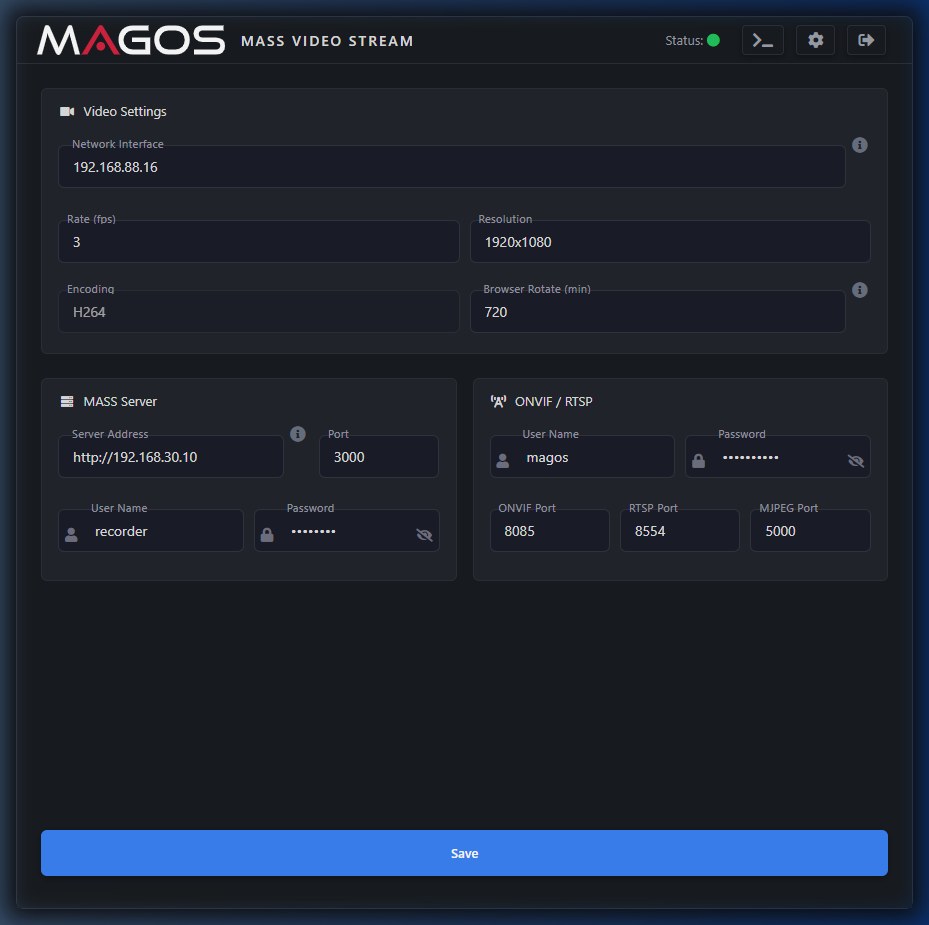Viewport: 929px width, 925px height.
Task: Click the ONVIF Port 8085 field
Action: pyautogui.click(x=549, y=531)
